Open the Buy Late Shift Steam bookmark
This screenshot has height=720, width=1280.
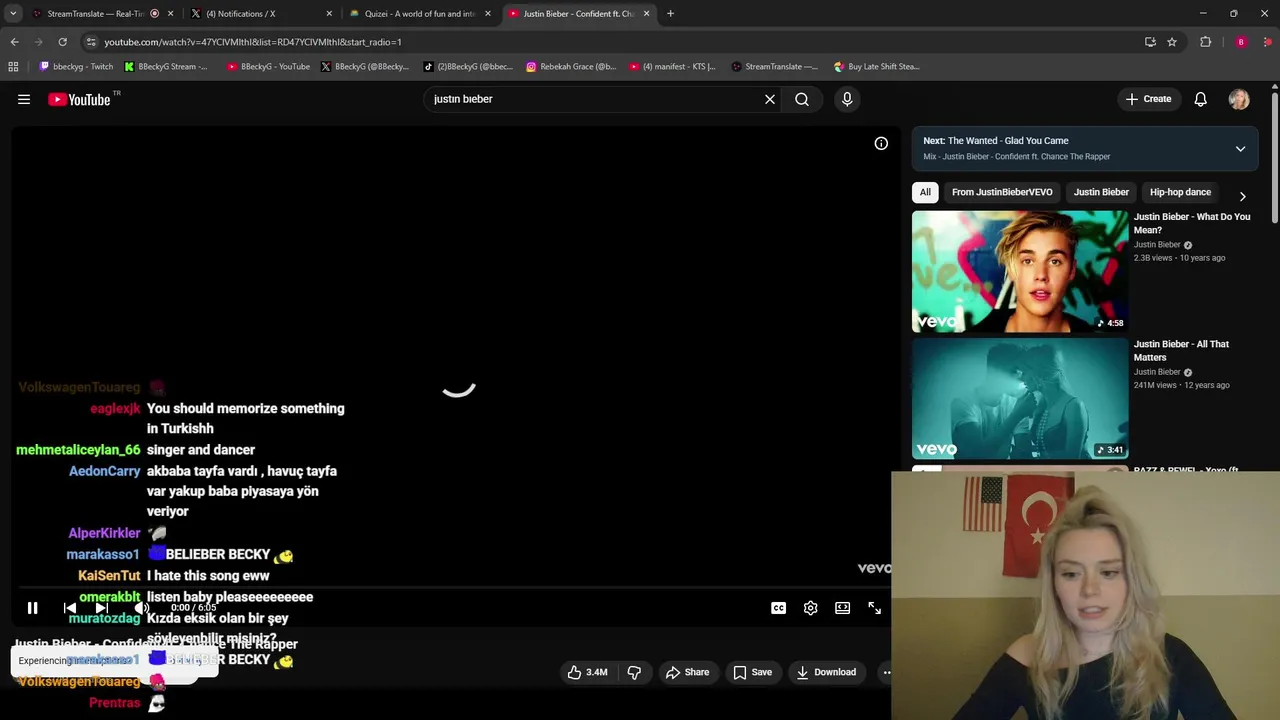876,67
